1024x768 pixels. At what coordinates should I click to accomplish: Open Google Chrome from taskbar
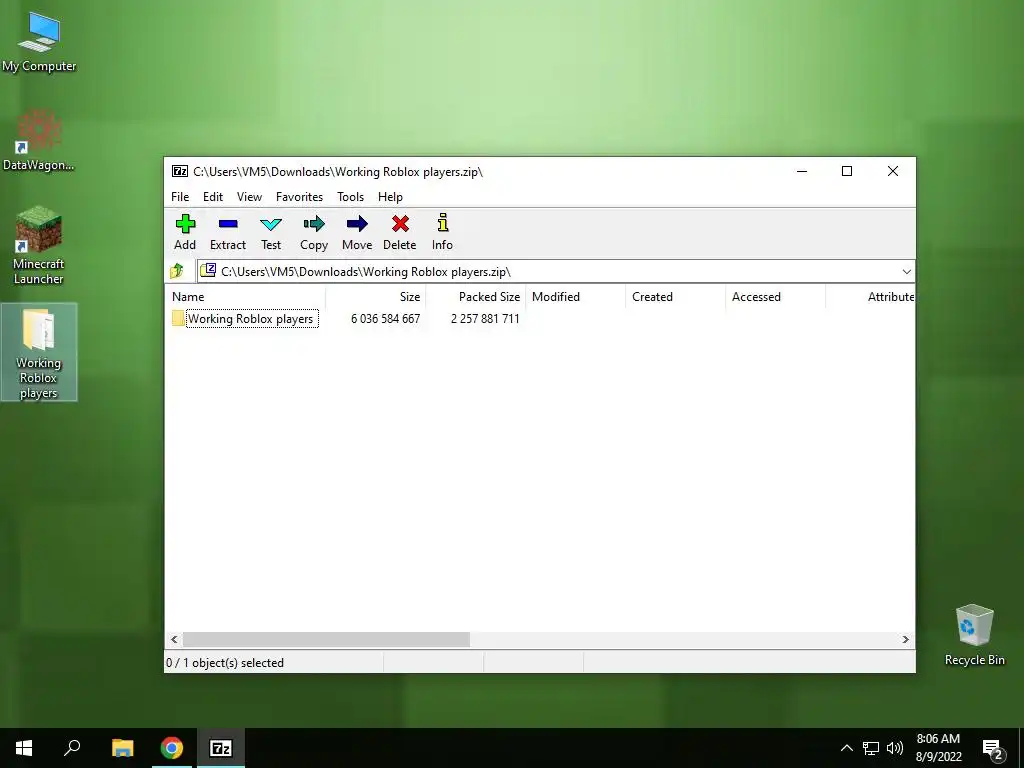172,748
